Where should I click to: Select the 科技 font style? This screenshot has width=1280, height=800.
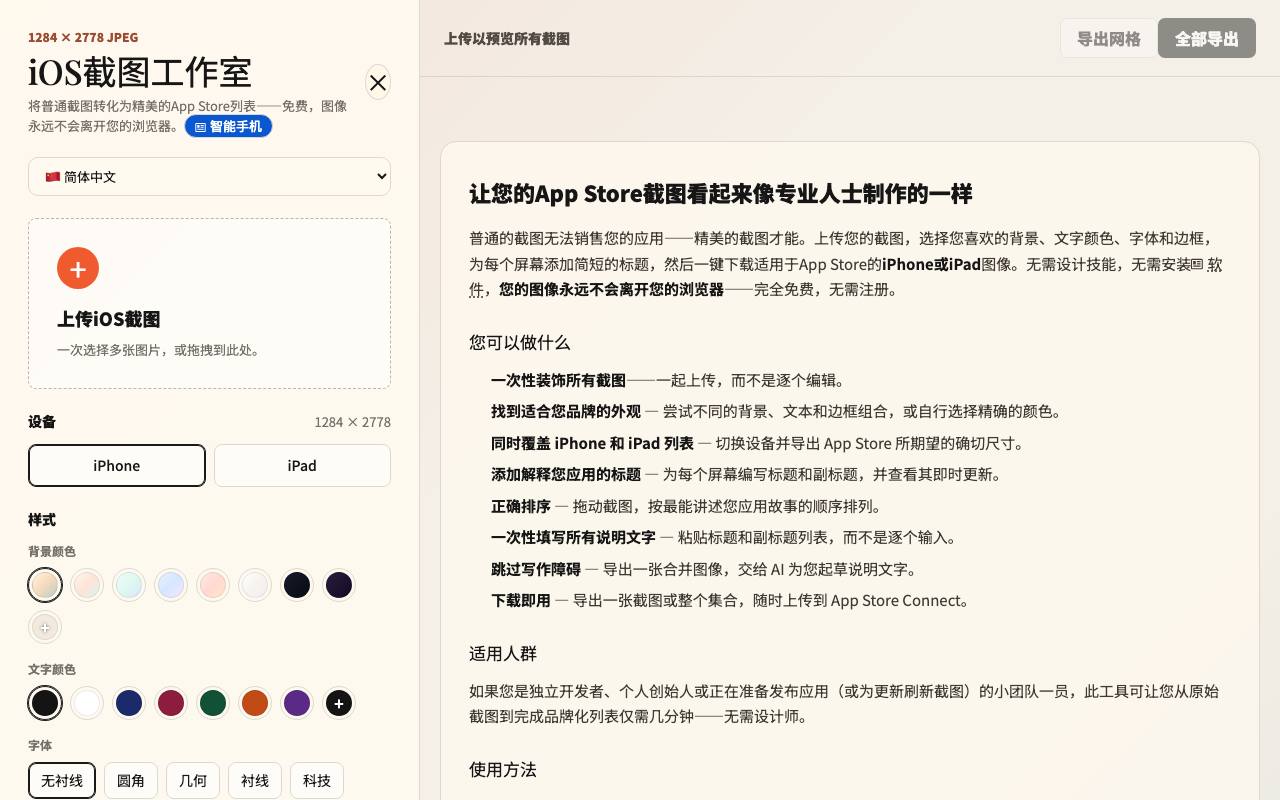coord(317,781)
